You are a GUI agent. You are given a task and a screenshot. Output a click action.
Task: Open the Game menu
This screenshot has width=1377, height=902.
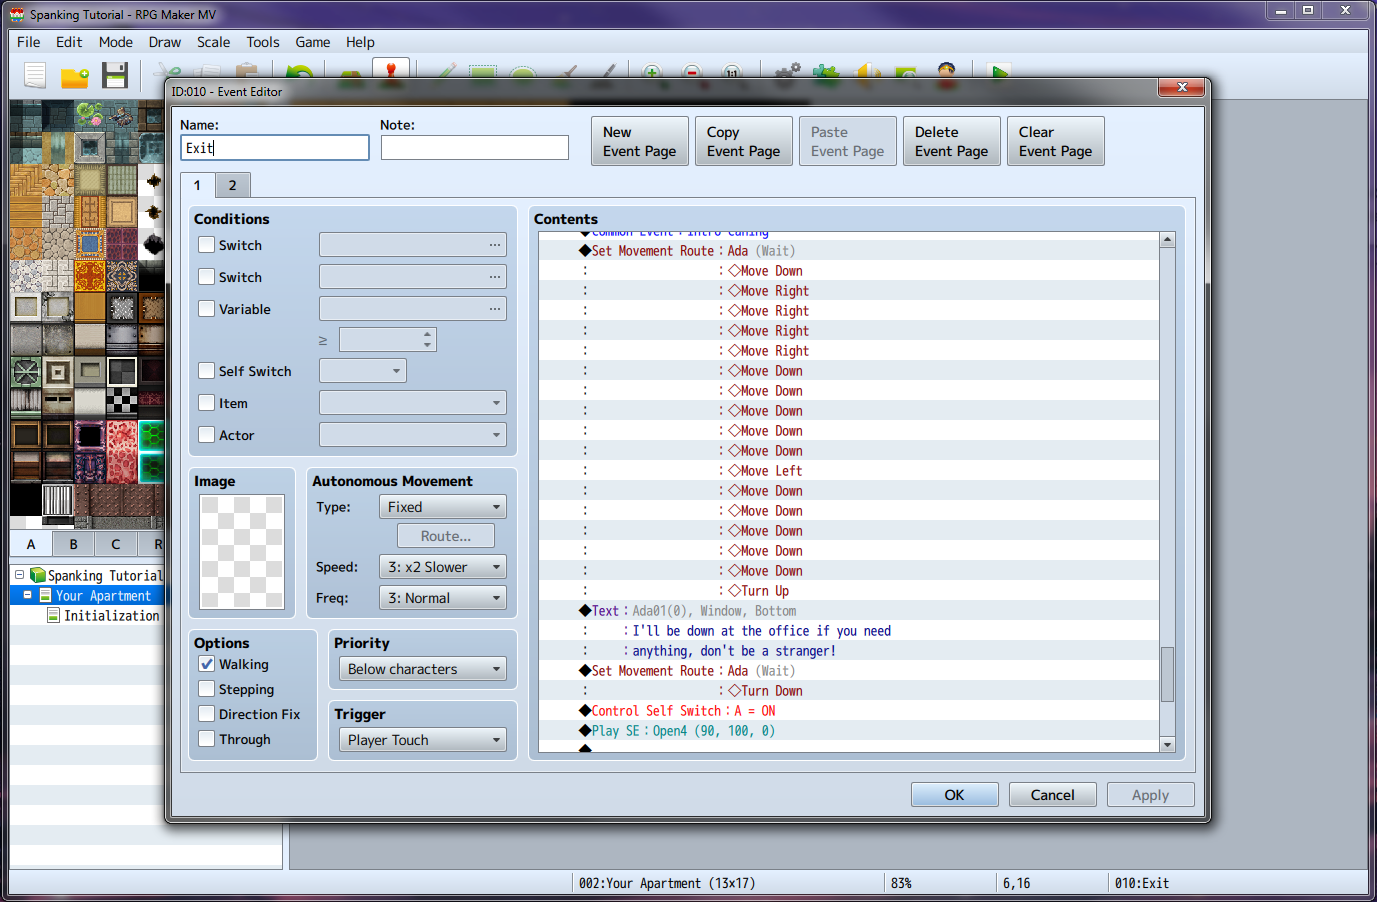[313, 42]
